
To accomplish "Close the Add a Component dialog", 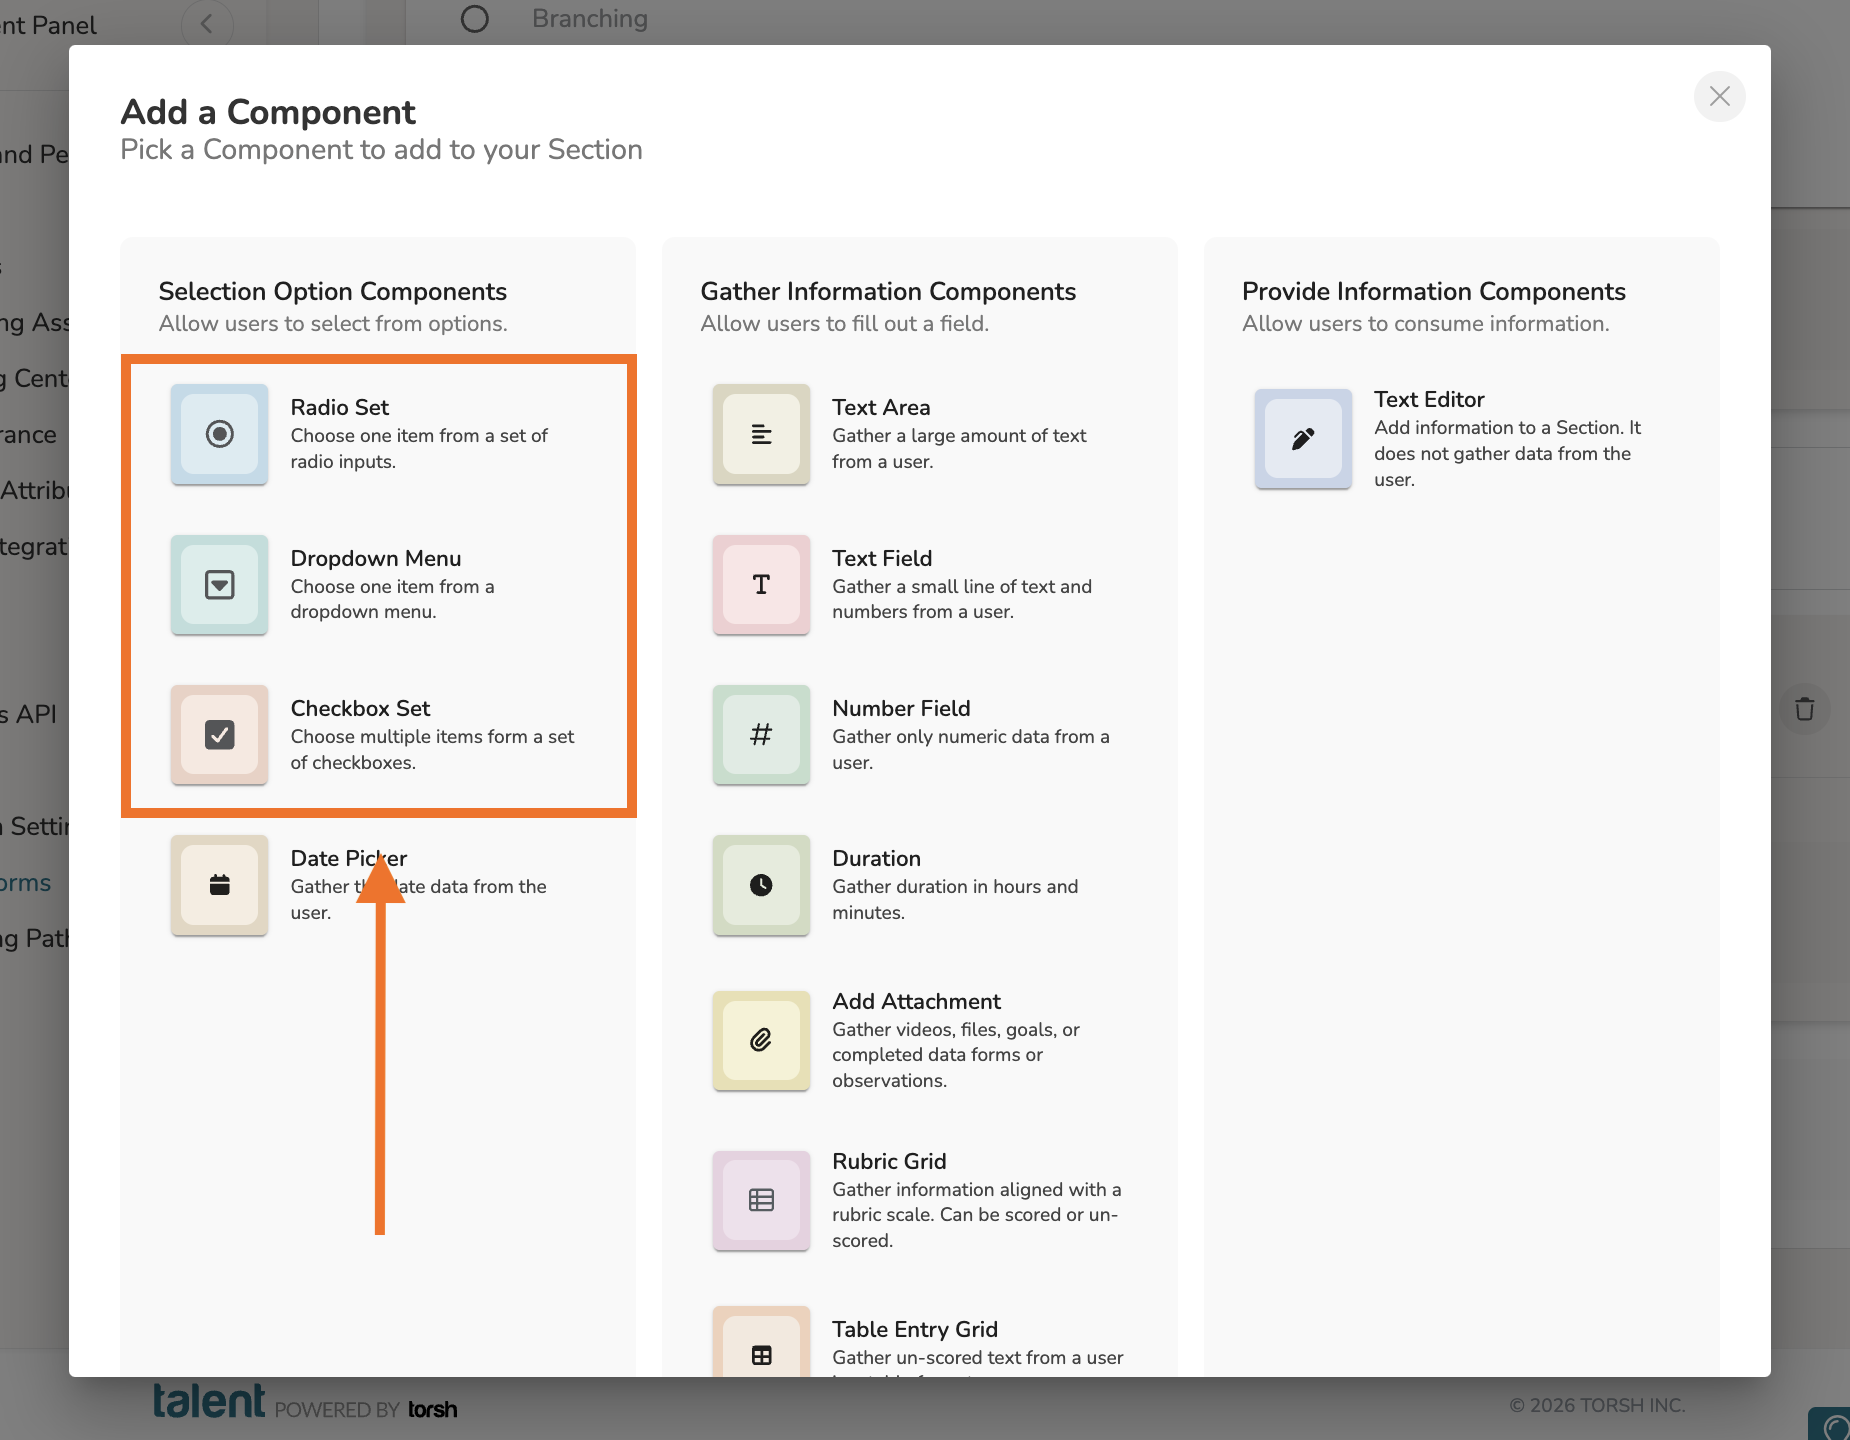I will tap(1719, 96).
